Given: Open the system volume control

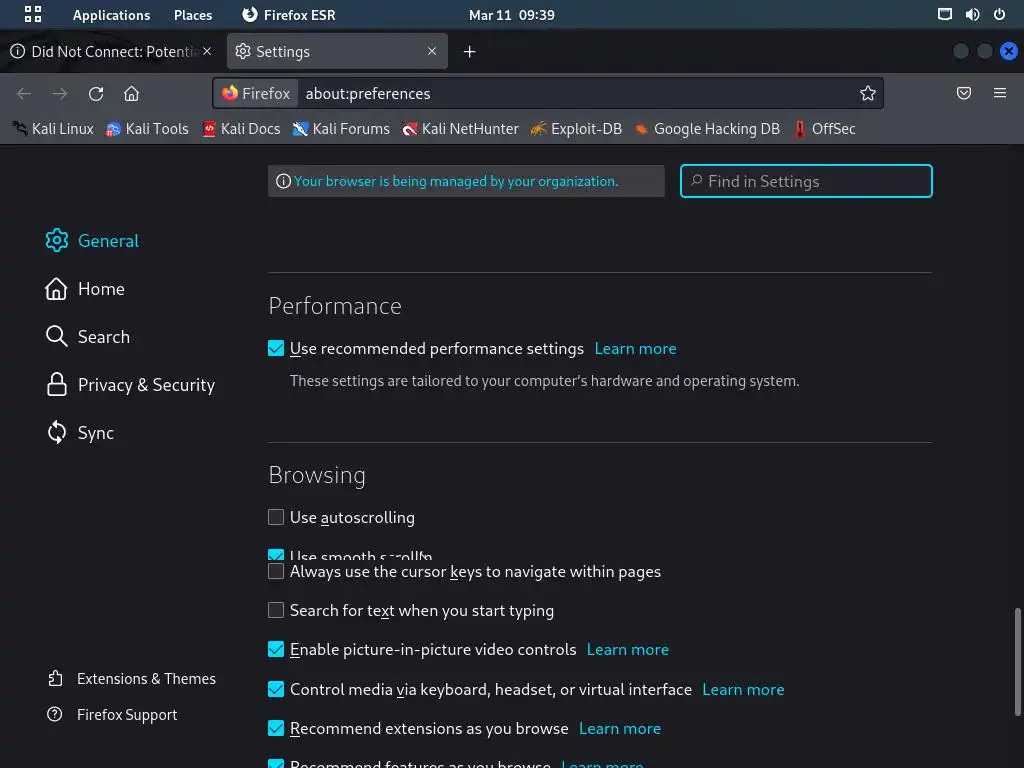Looking at the screenshot, I should tap(972, 15).
